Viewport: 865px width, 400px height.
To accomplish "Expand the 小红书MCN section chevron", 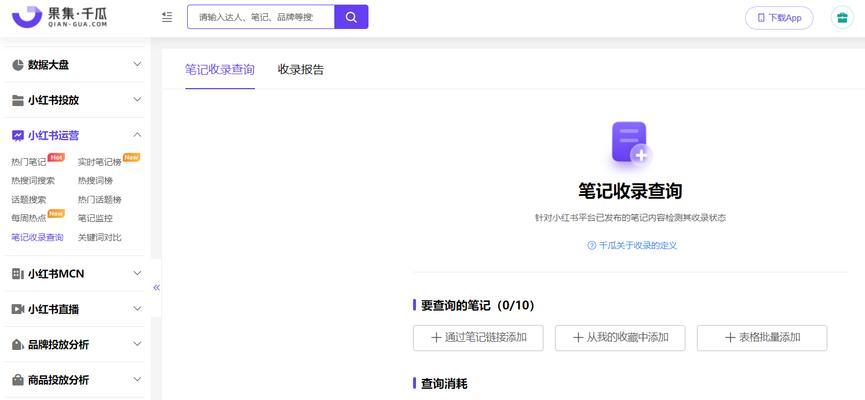I will [137, 273].
